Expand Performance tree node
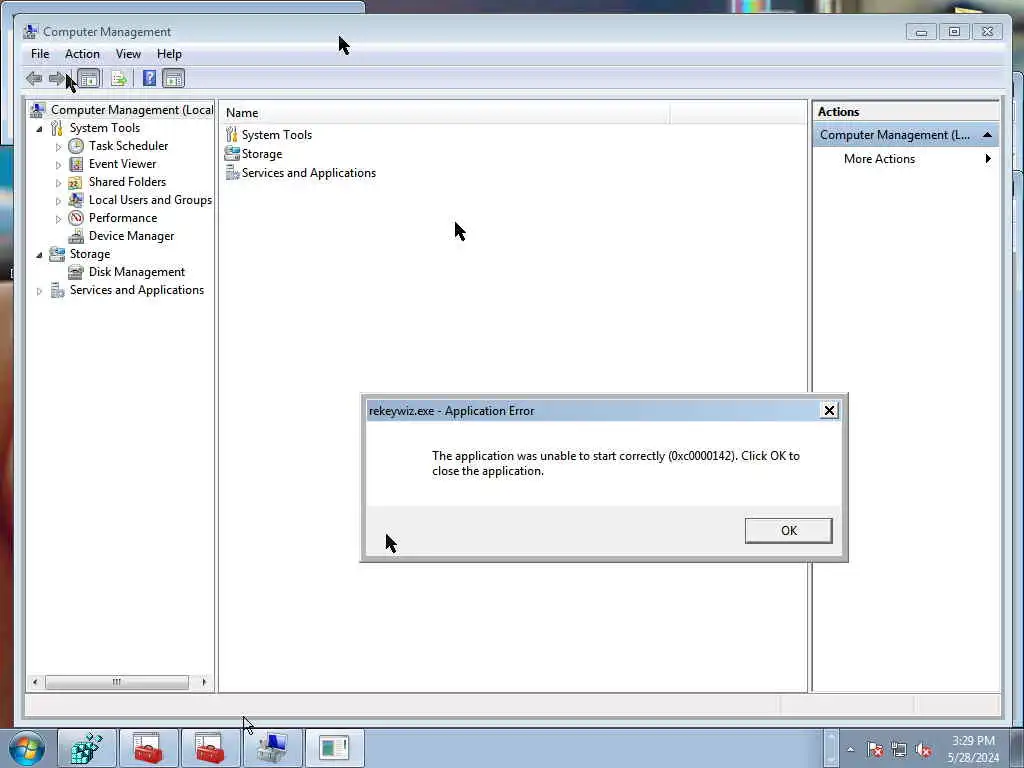The image size is (1024, 768). pyautogui.click(x=58, y=219)
